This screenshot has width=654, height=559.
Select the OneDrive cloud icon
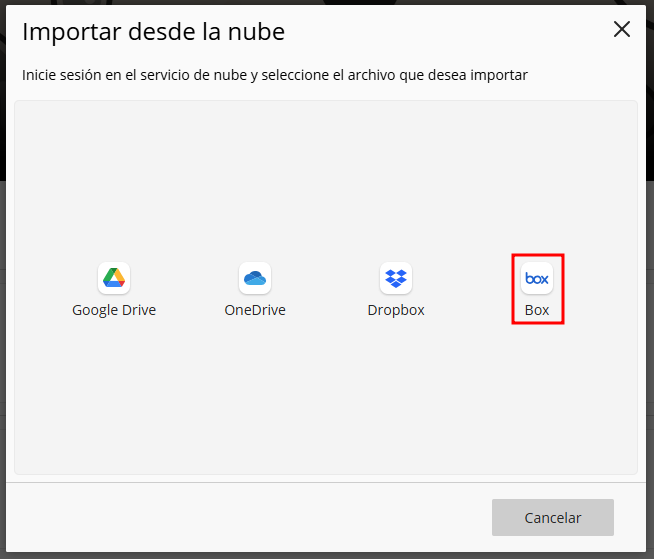coord(255,278)
